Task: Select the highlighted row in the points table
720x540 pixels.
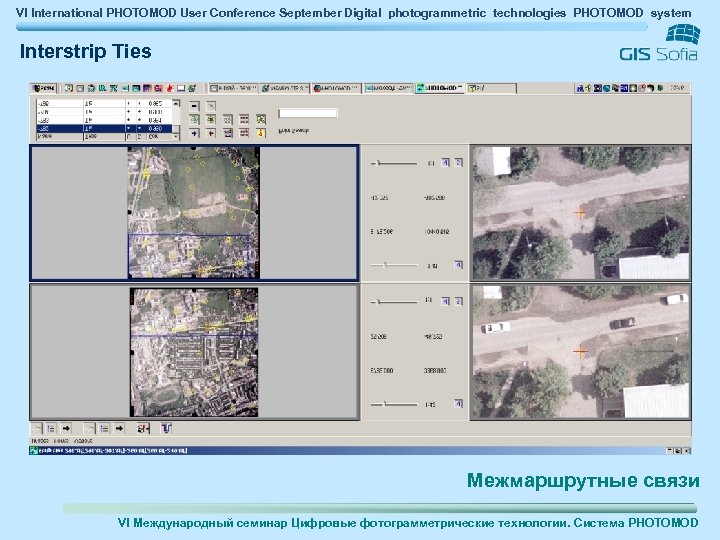Action: click(104, 129)
